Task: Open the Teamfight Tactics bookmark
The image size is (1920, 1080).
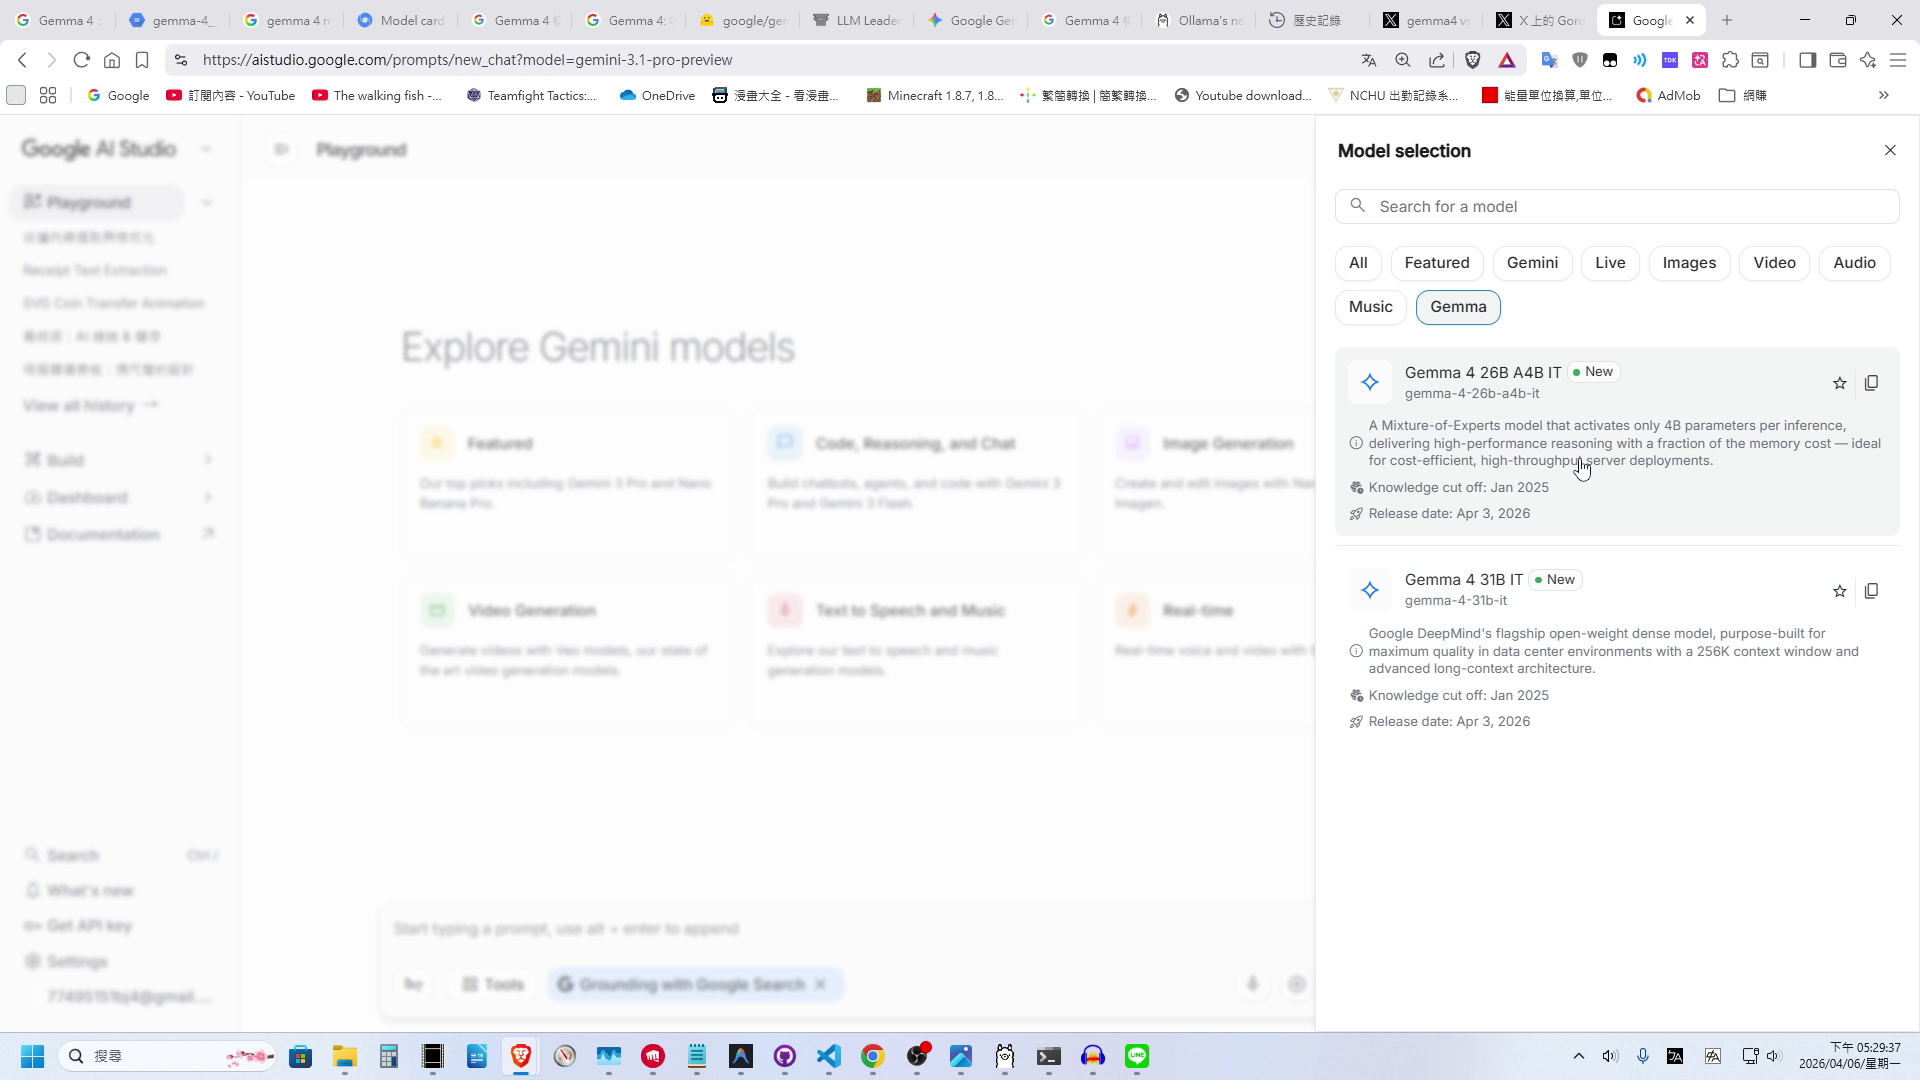Action: [x=531, y=96]
